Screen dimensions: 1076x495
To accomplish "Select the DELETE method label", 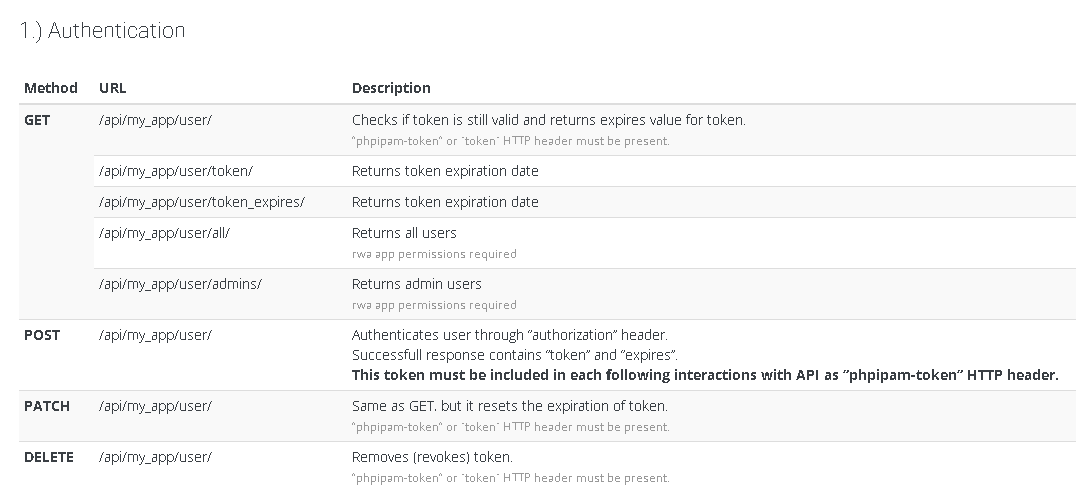I will pos(49,457).
